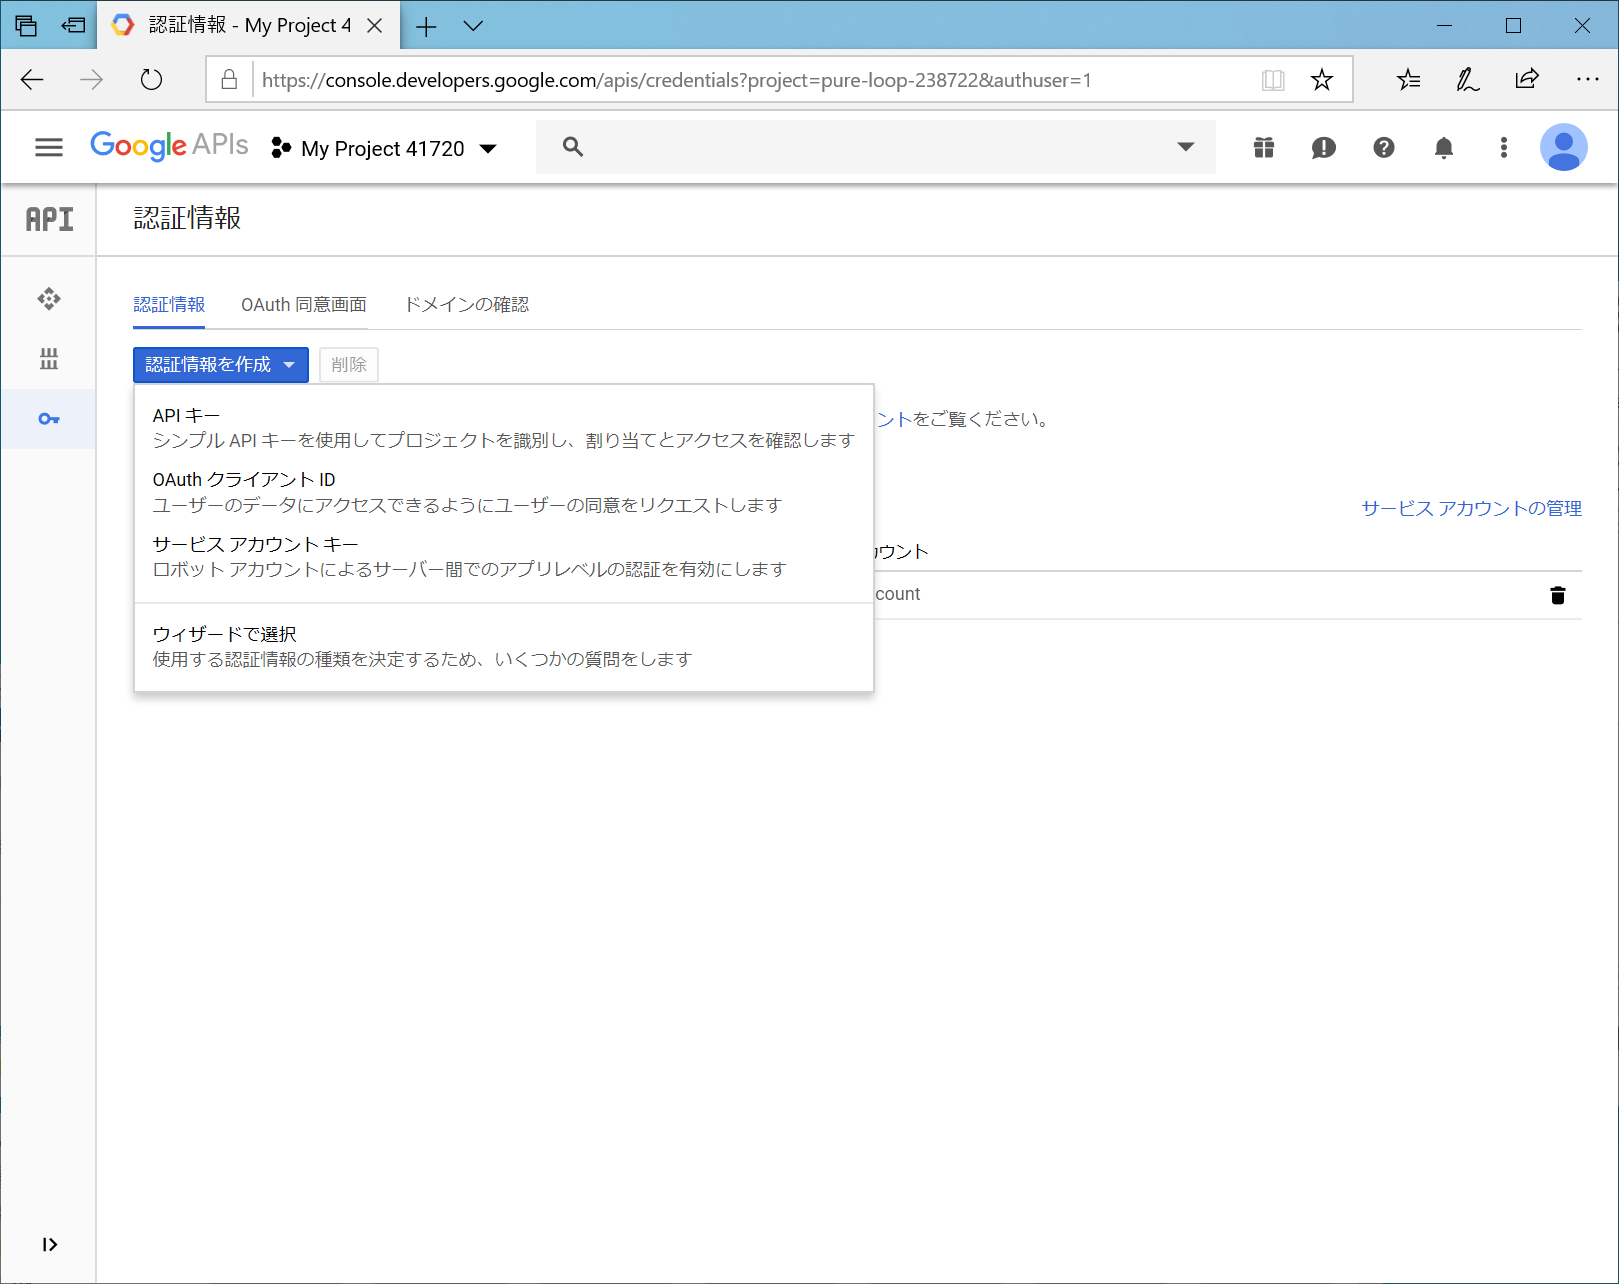Open the three-dot settings menu

(1503, 148)
